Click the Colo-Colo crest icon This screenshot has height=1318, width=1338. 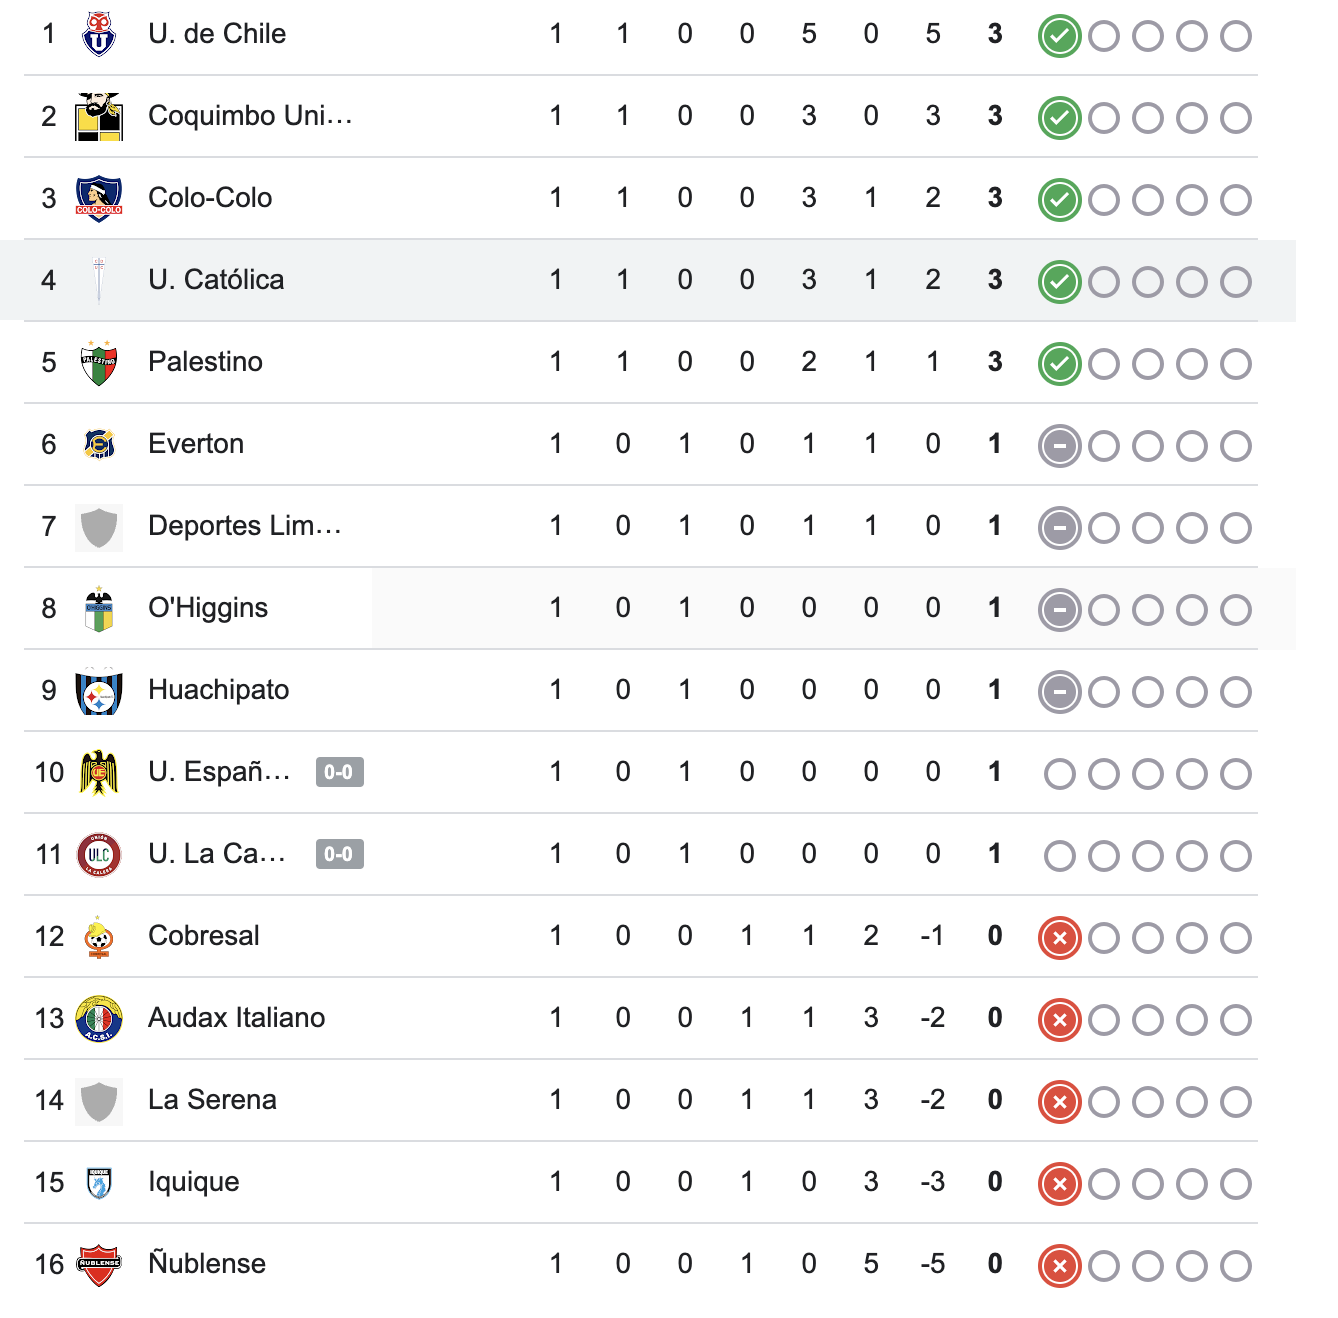(98, 197)
